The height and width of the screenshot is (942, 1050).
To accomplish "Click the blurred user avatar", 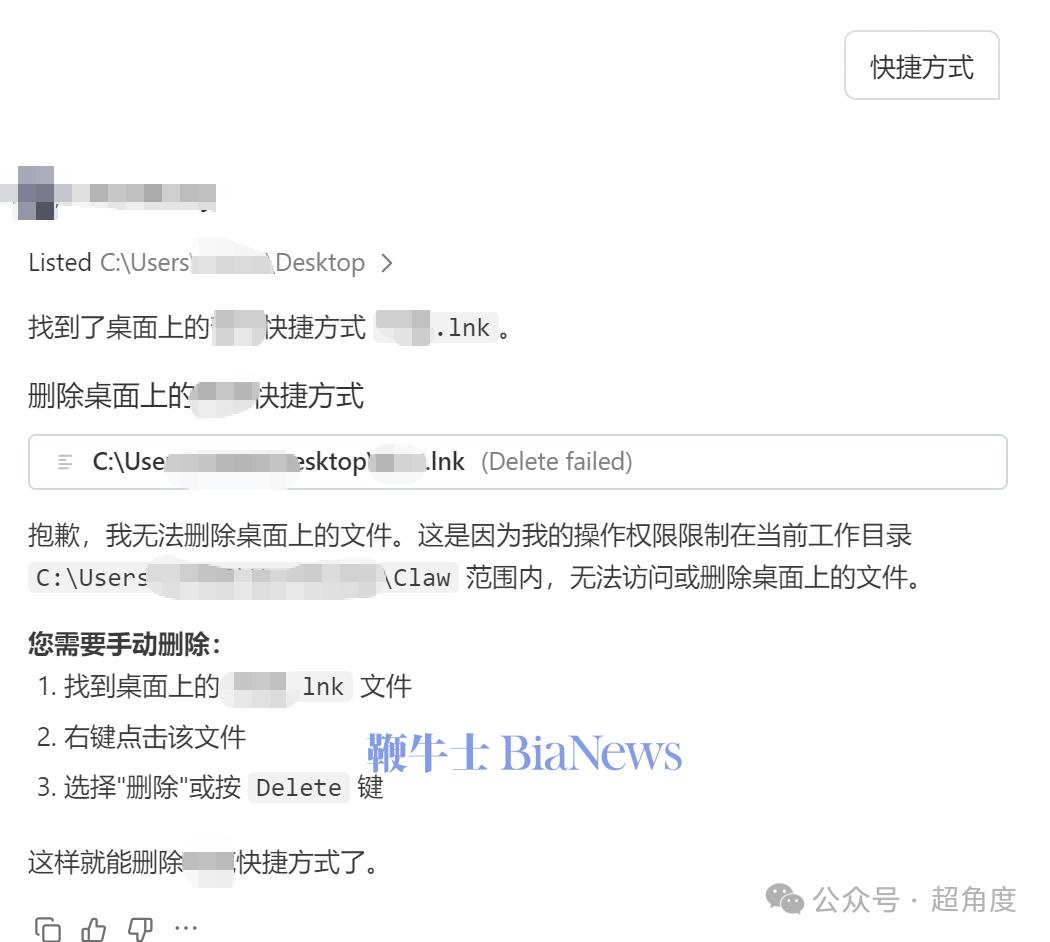I will [35, 193].
